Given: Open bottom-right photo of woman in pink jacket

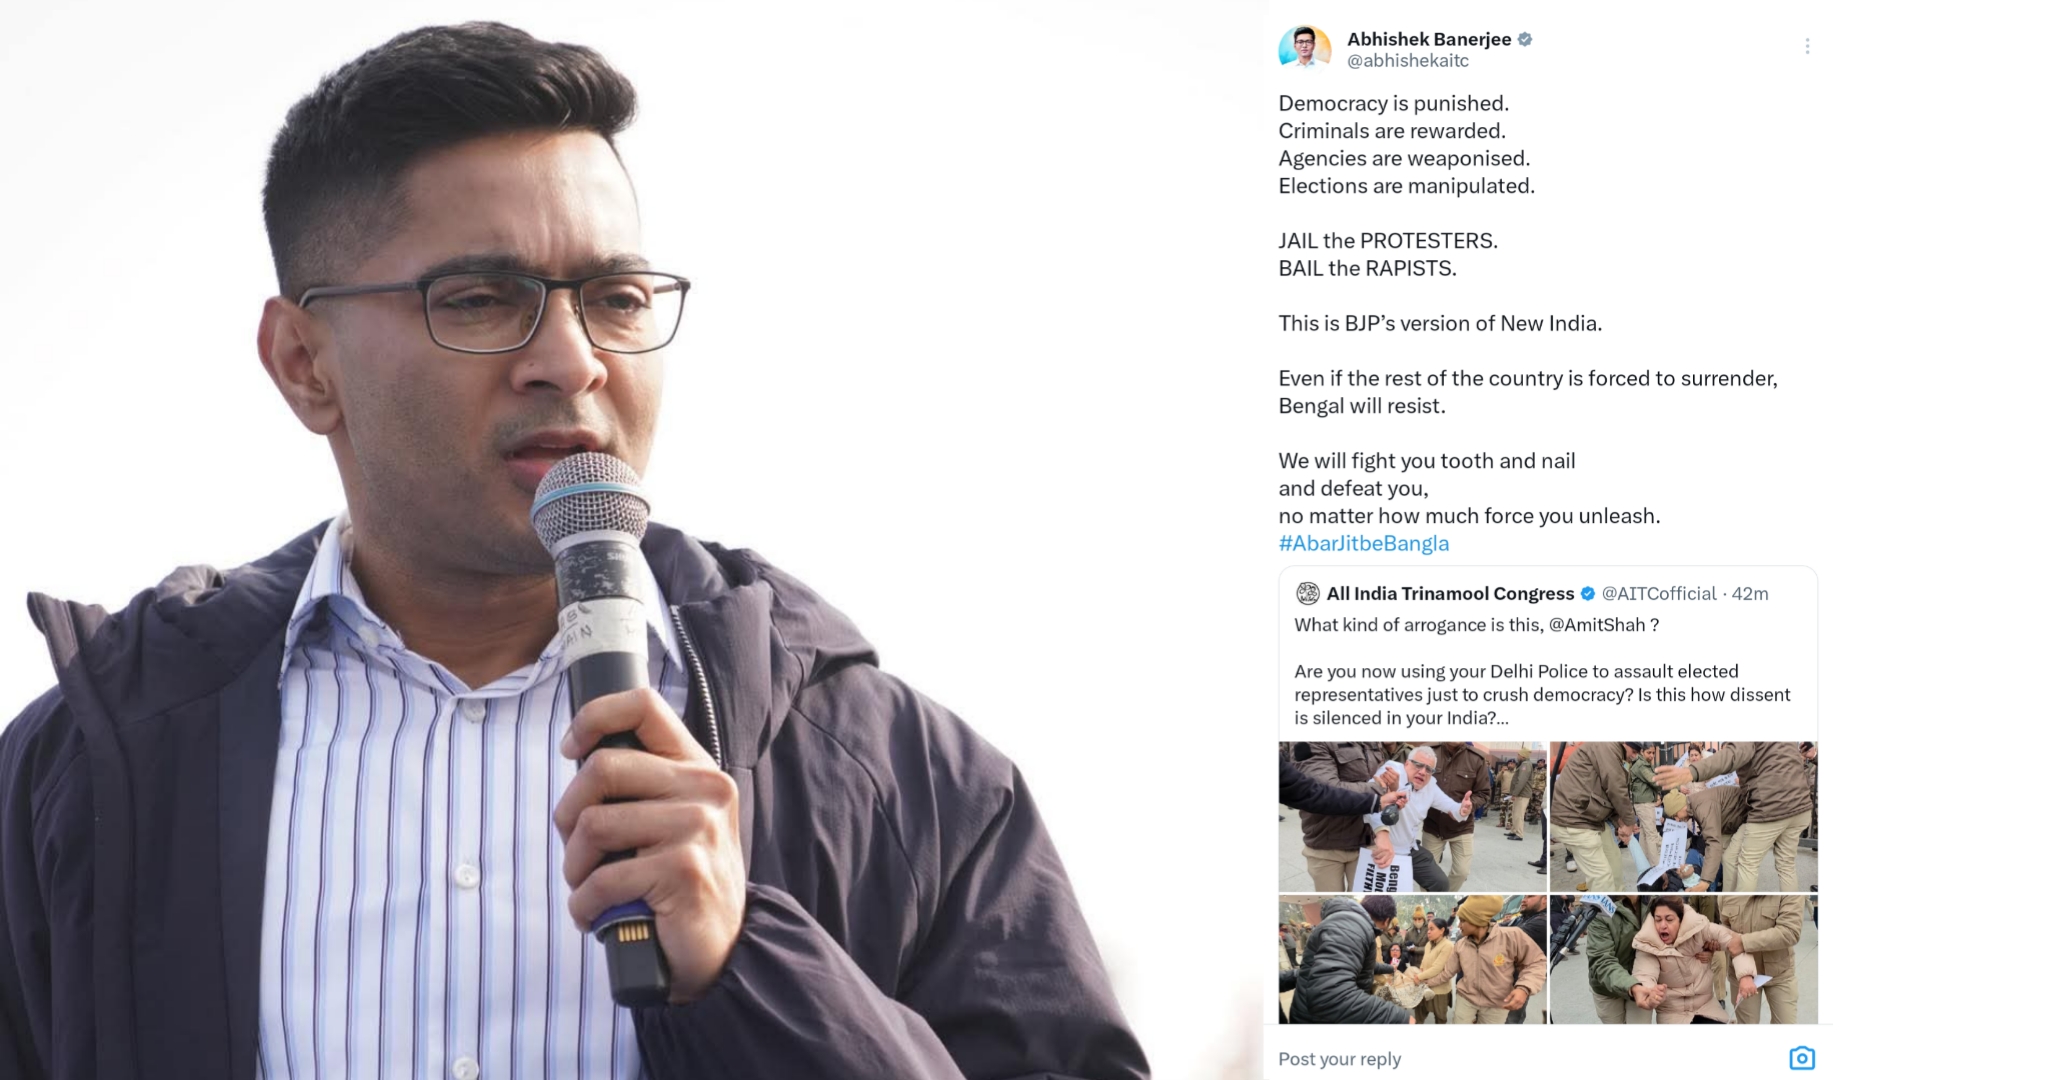Looking at the screenshot, I should pyautogui.click(x=1684, y=959).
